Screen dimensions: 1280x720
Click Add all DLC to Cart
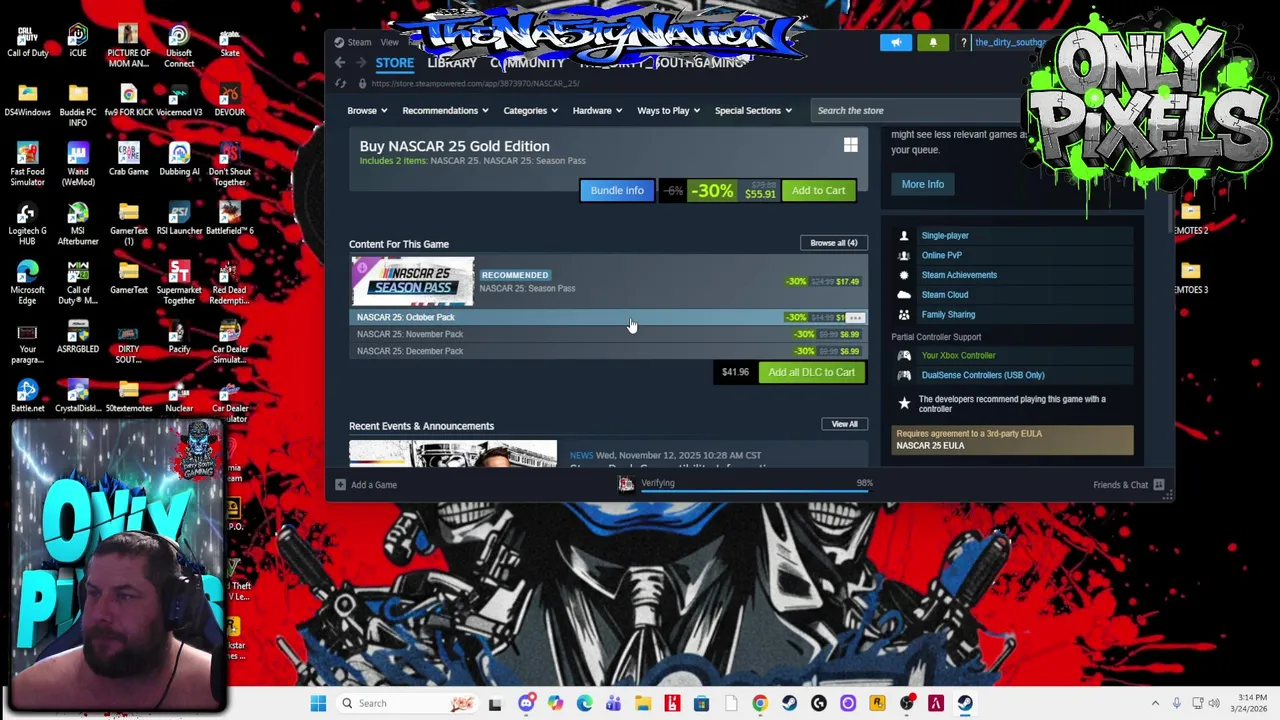coord(811,372)
